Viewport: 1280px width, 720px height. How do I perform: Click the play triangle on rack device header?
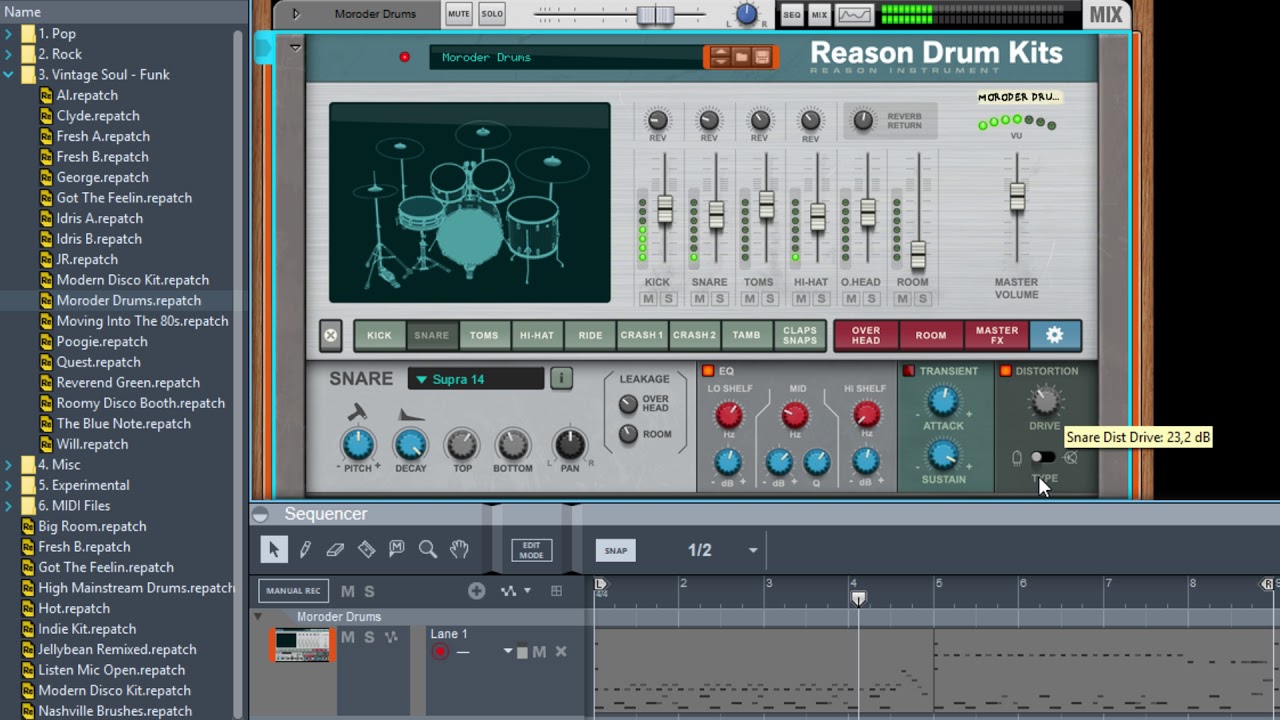pyautogui.click(x=296, y=14)
